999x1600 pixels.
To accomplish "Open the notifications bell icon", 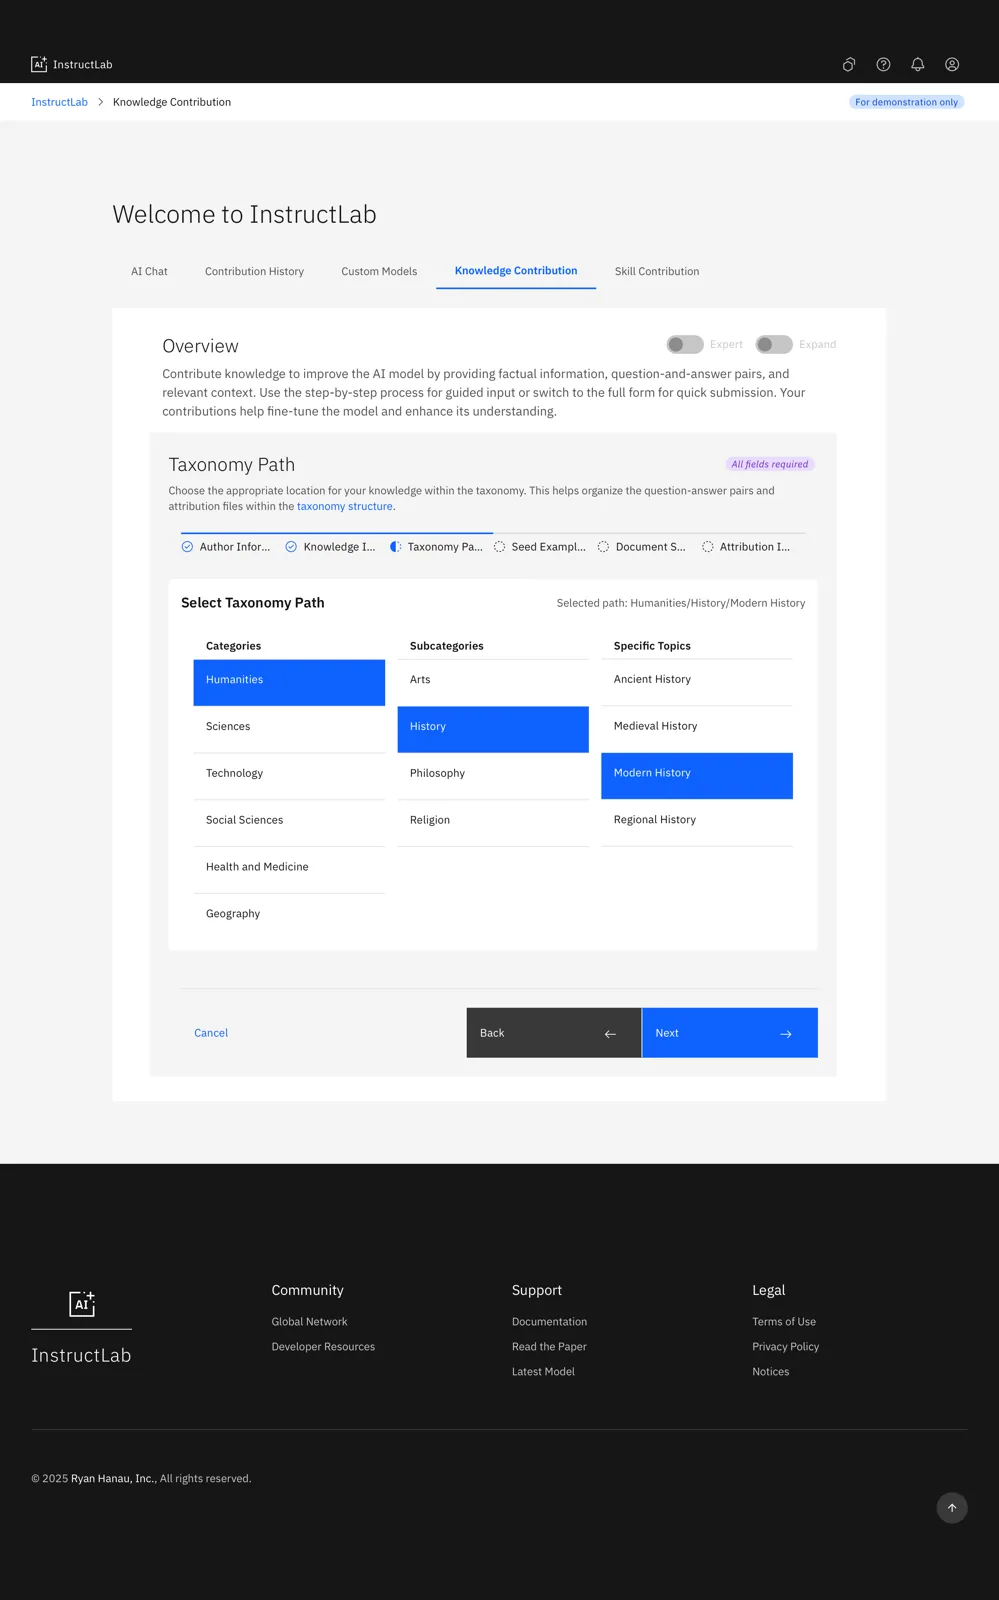I will click(x=918, y=64).
